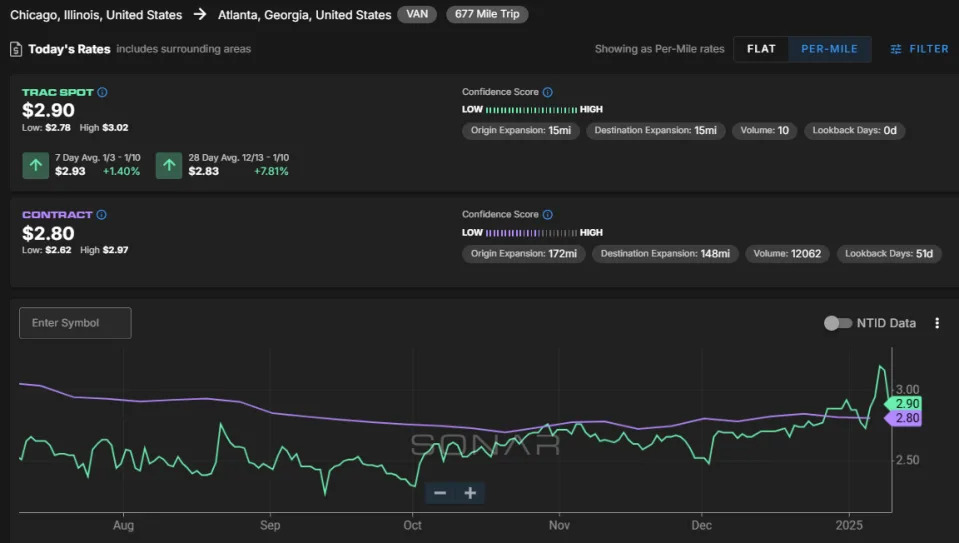959x543 pixels.
Task: Click Showing as Per-Mile rates text
Action: click(659, 49)
